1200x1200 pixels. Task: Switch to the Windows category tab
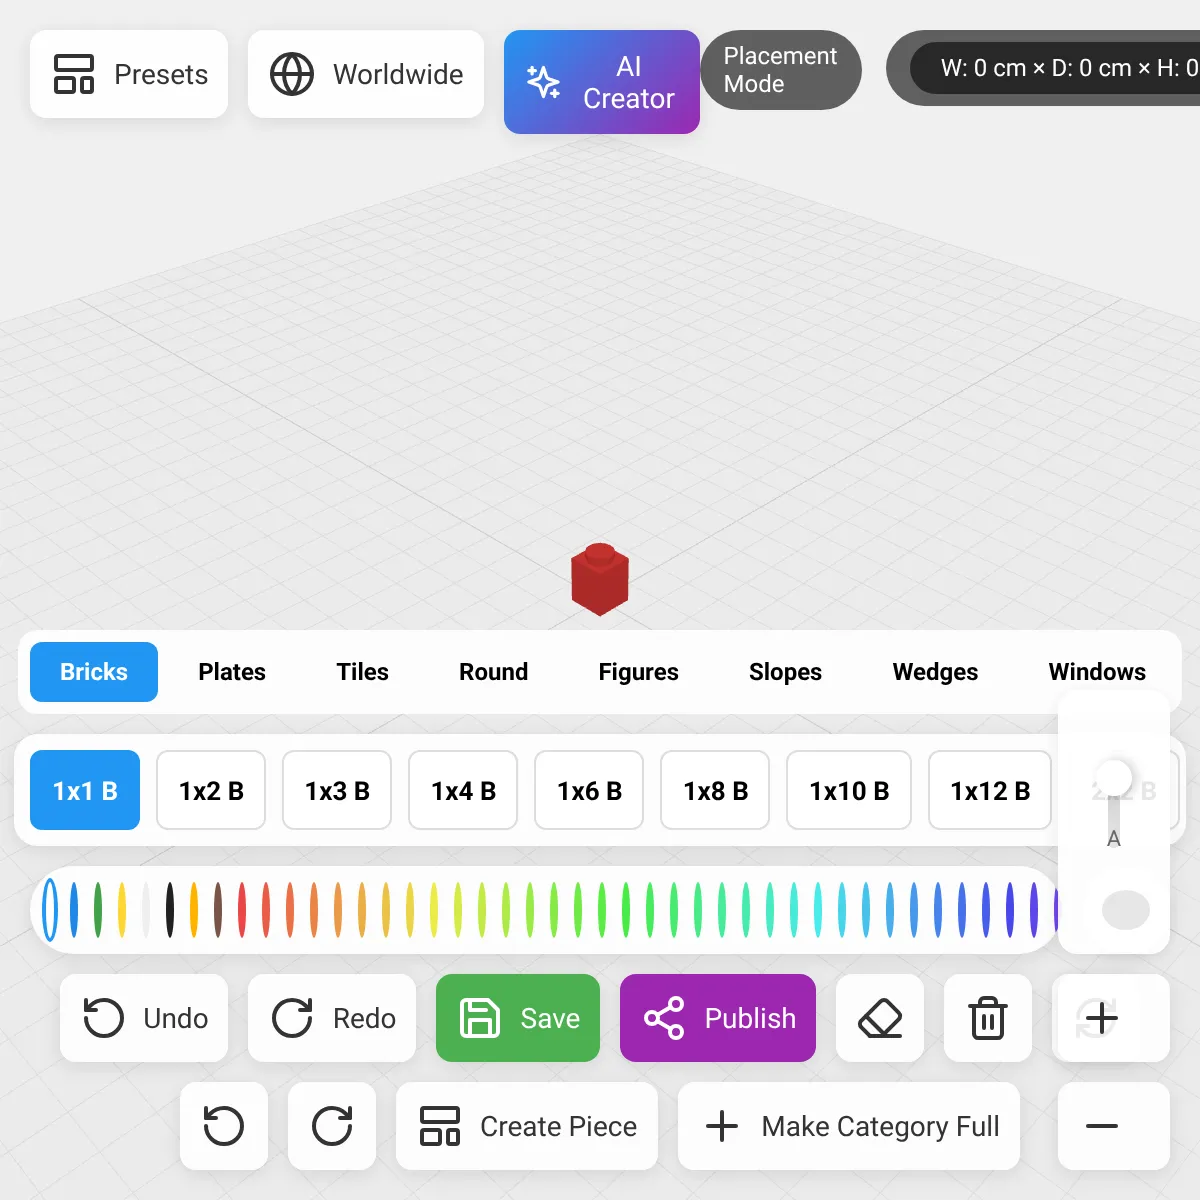pyautogui.click(x=1097, y=672)
